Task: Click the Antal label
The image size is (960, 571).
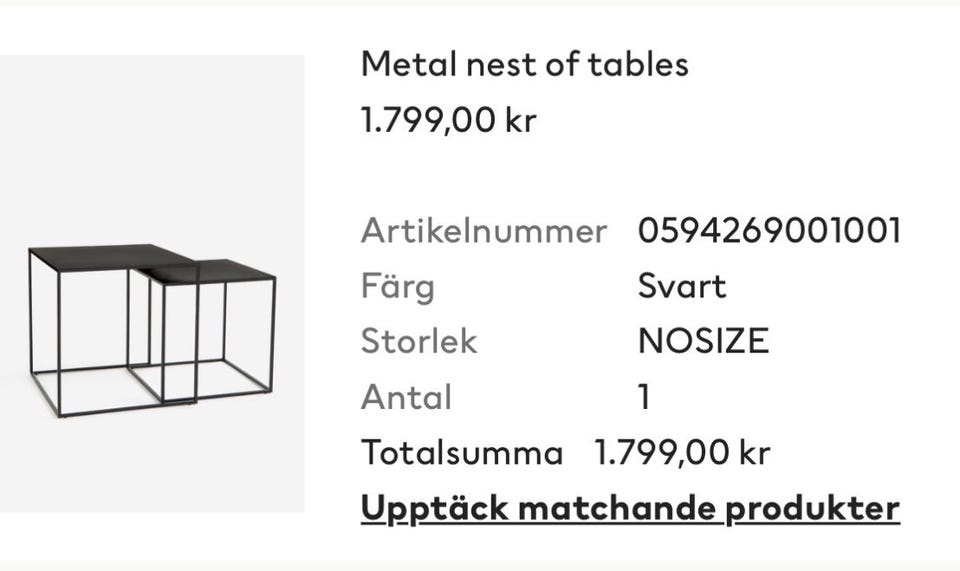Action: (x=406, y=398)
